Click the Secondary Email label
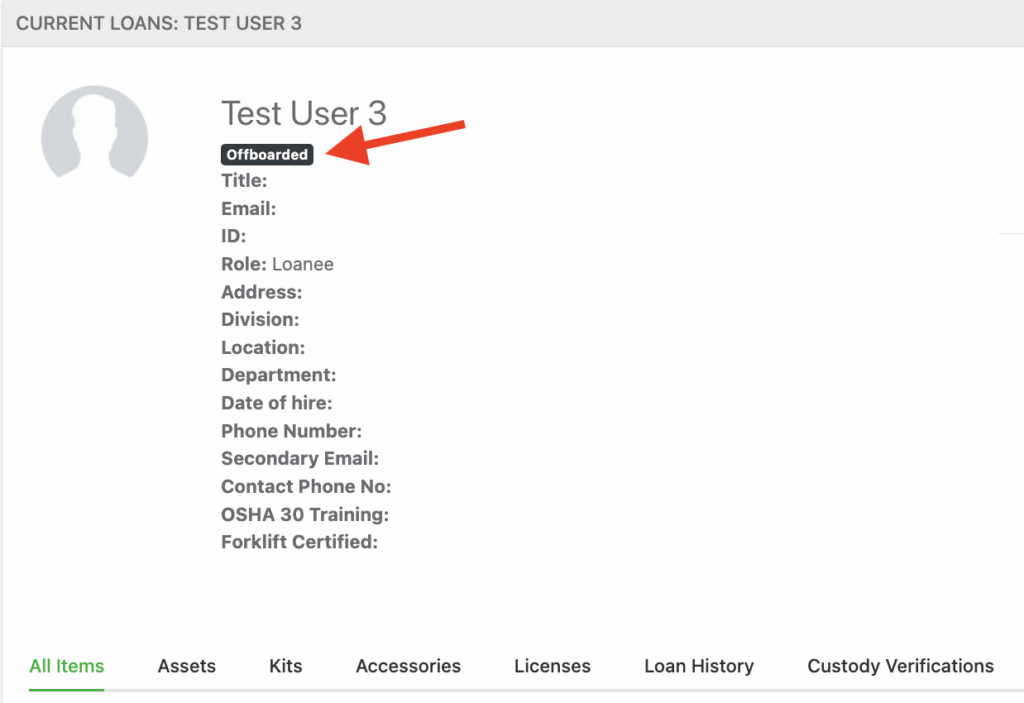The image size is (1024, 703). [x=299, y=459]
